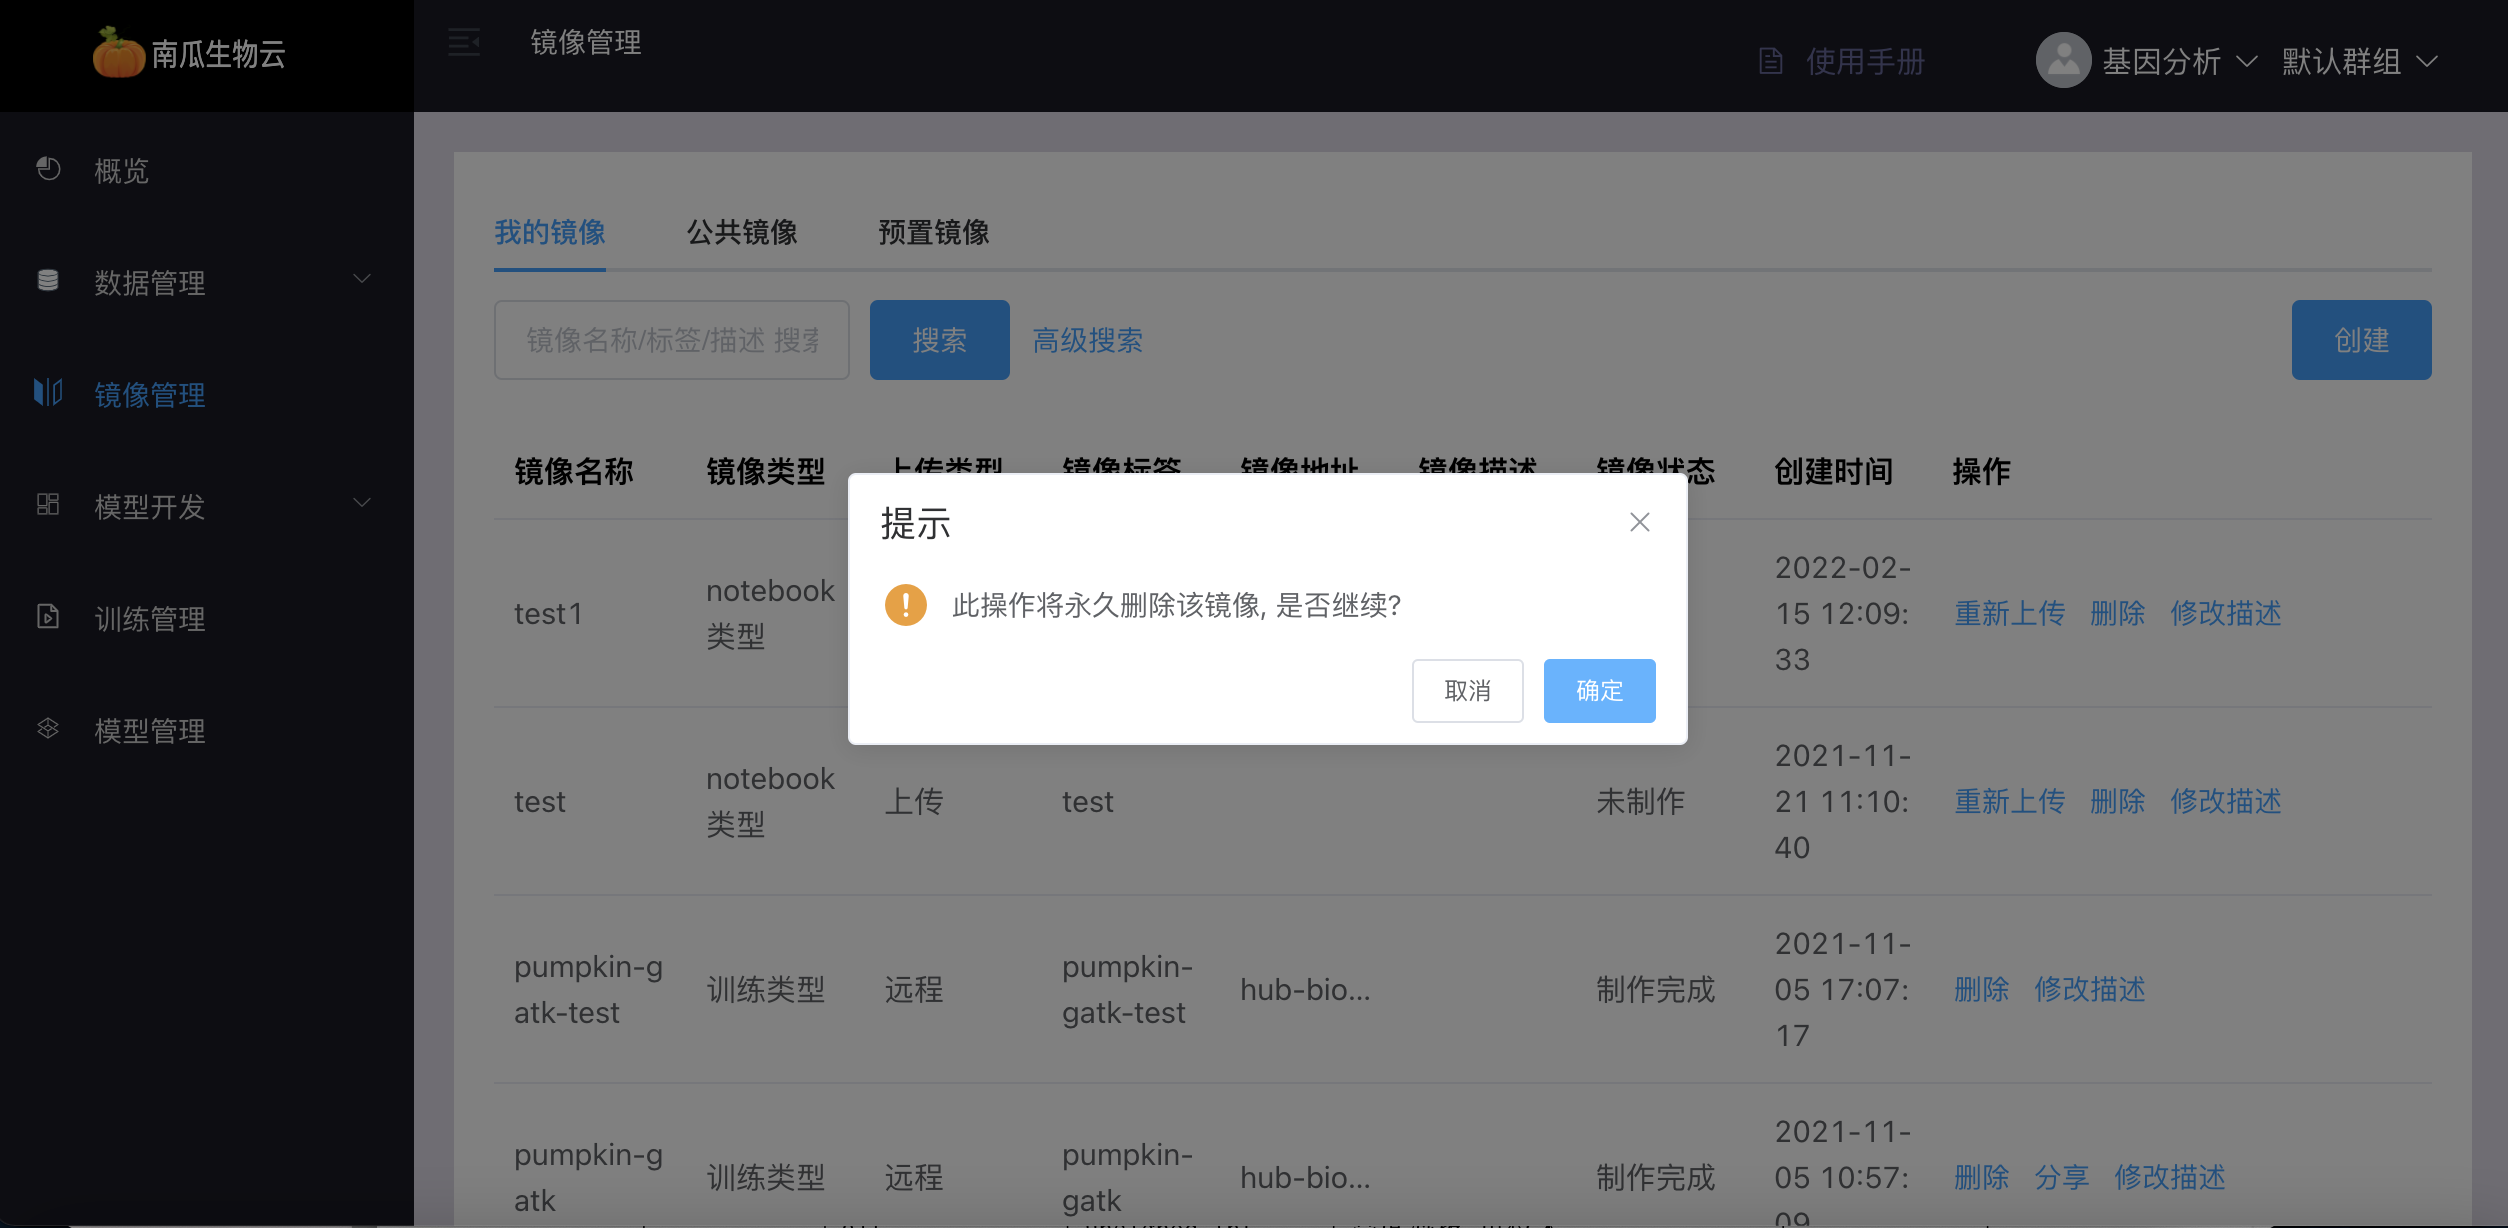Click 确定 to confirm deletion
The image size is (2508, 1228).
click(x=1599, y=690)
